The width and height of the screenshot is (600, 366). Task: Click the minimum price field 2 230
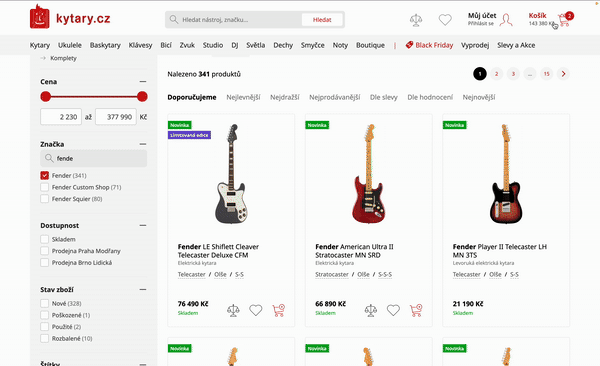point(61,117)
